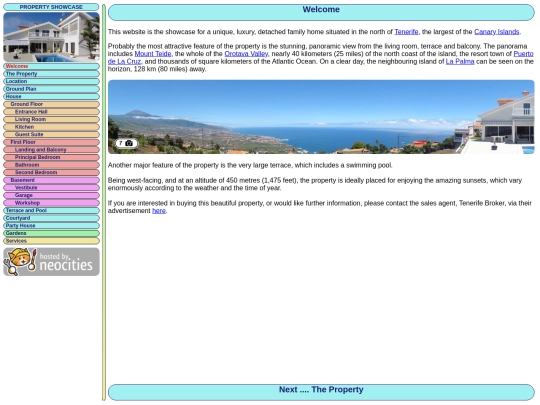
Task: Follow the Puerto de La Cruz link
Action: 523,54
